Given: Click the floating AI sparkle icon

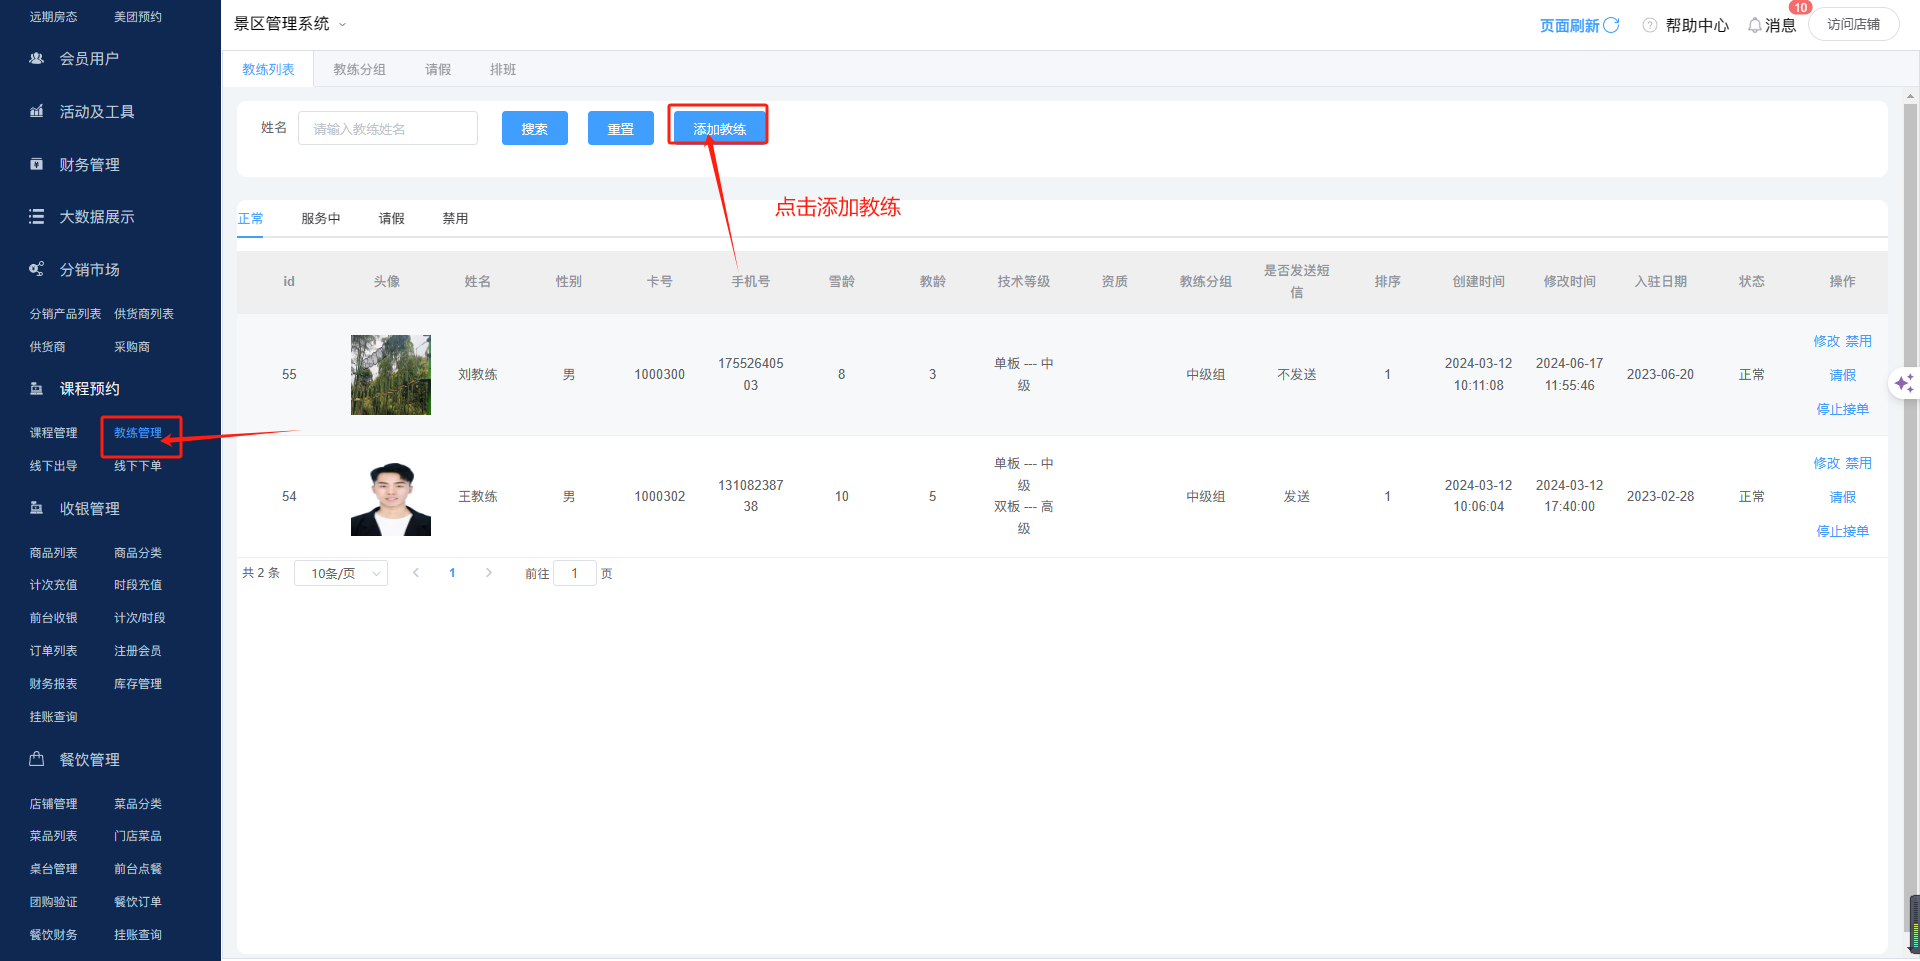Looking at the screenshot, I should pos(1903,383).
